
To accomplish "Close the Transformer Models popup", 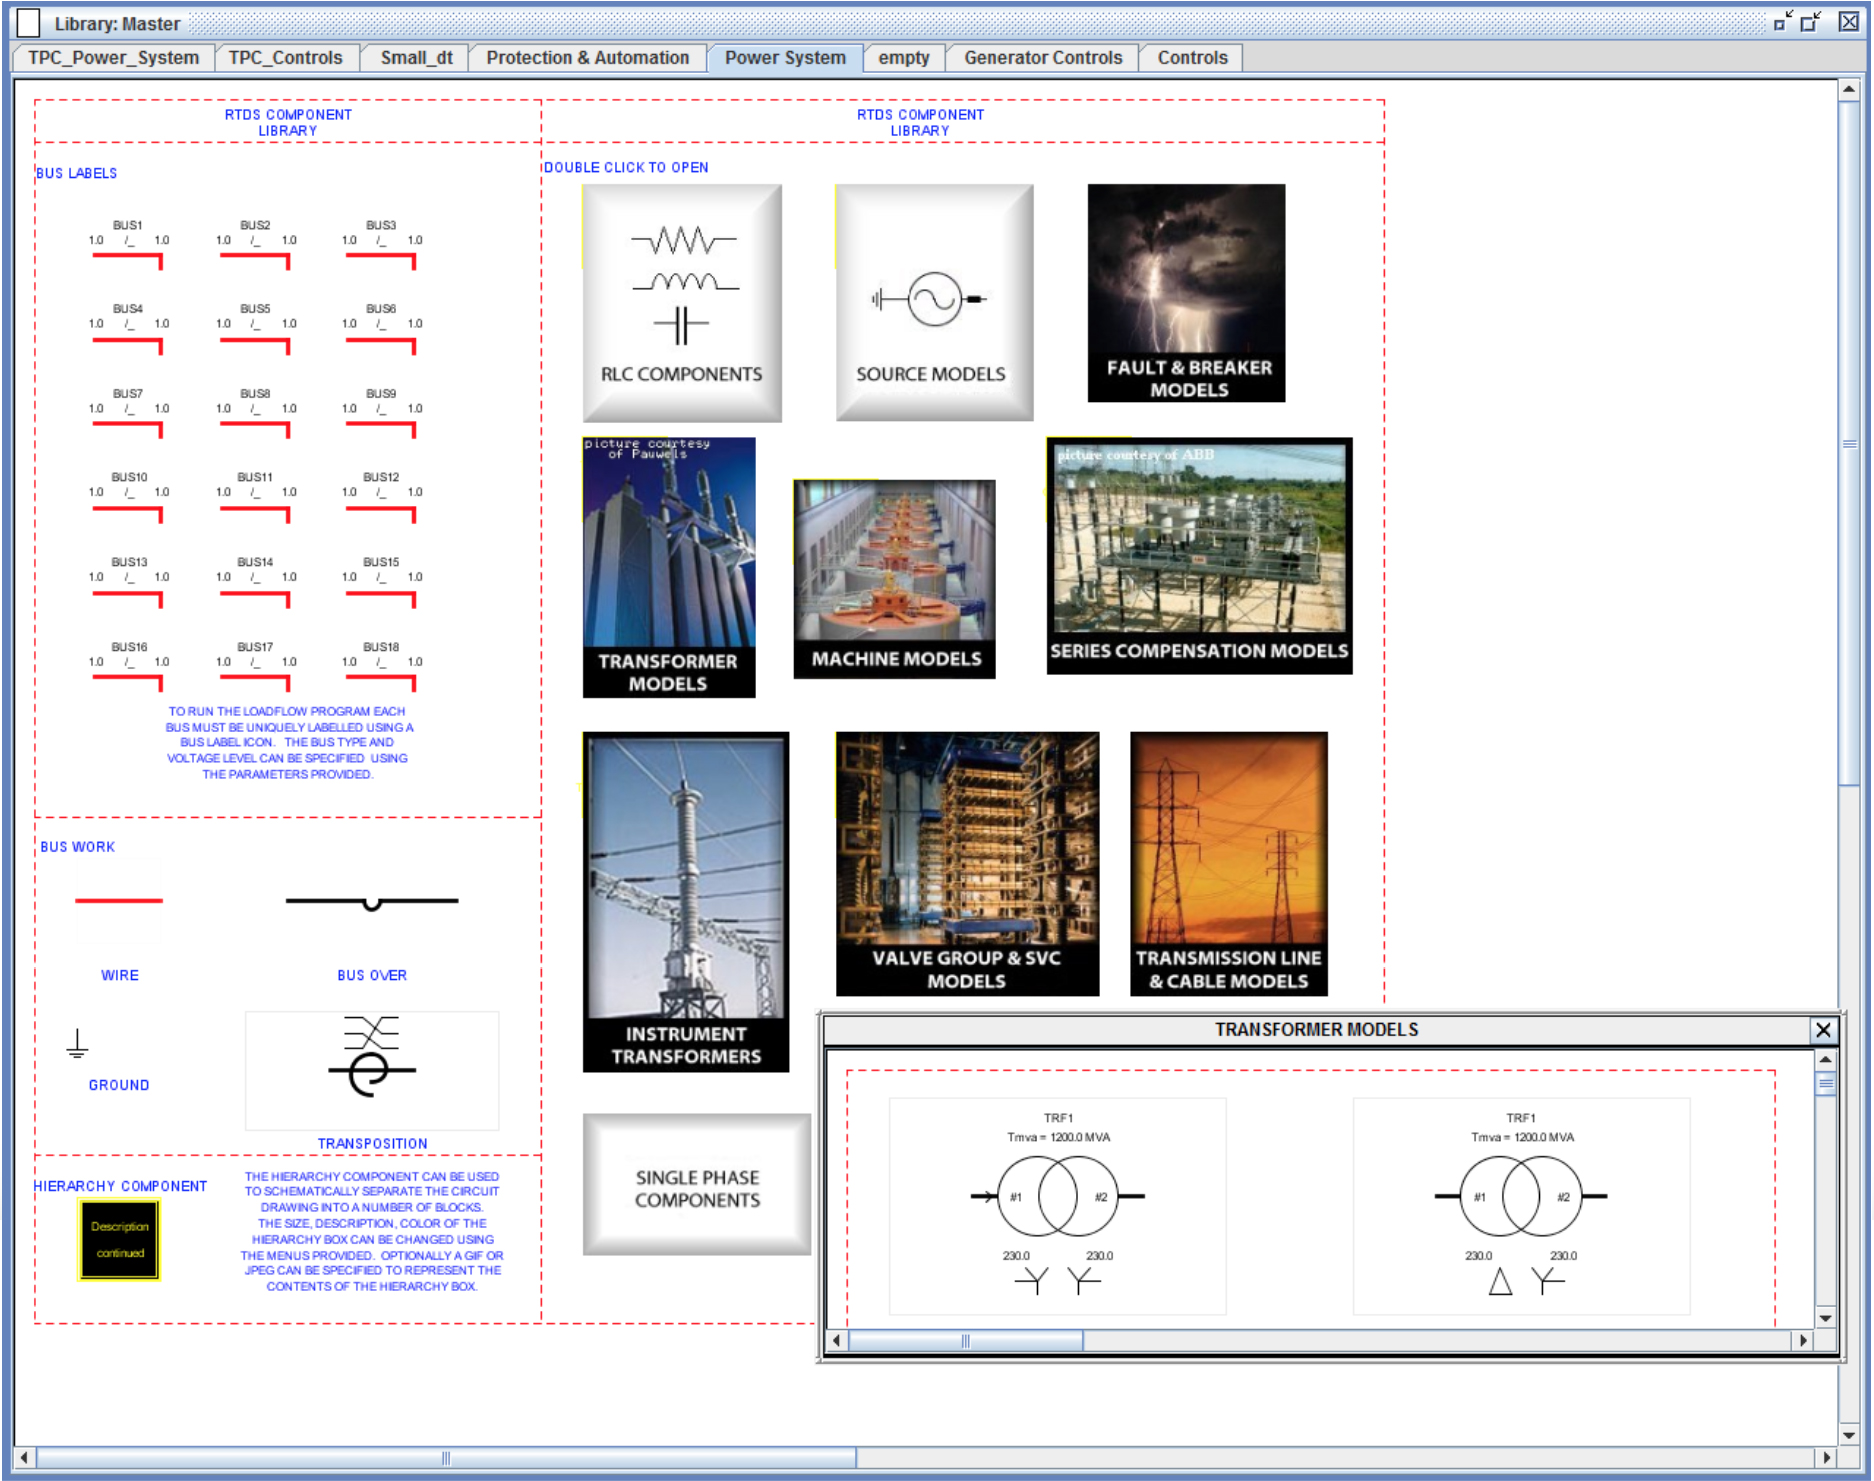I will 1823,1030.
